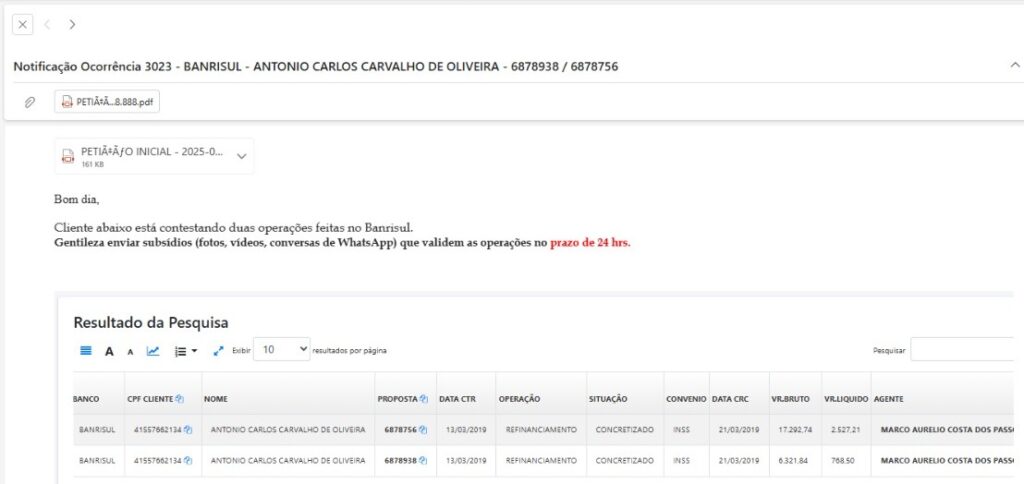1024x484 pixels.
Task: Sort by BANCO column header
Action: 87,399
